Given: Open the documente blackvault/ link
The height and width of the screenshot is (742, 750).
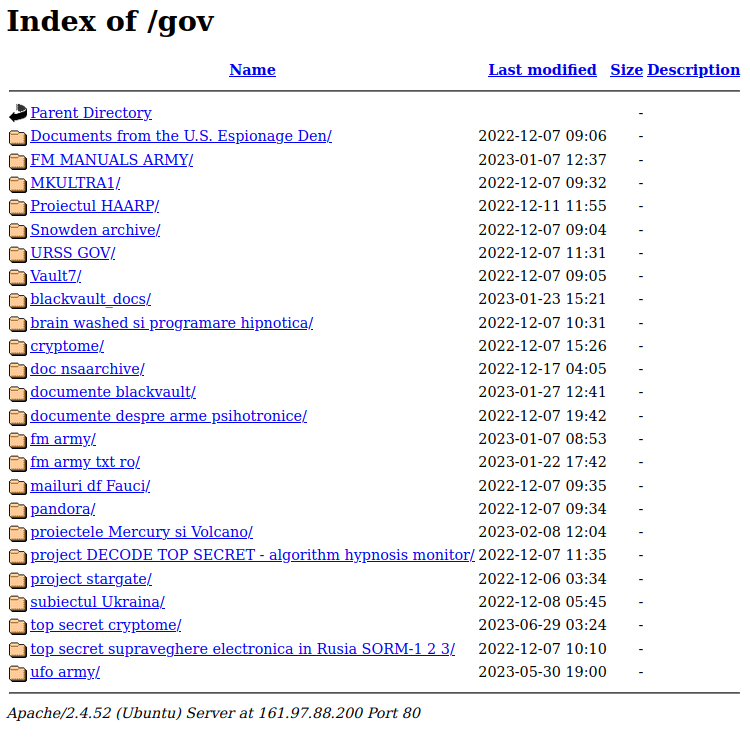Looking at the screenshot, I should click(113, 392).
